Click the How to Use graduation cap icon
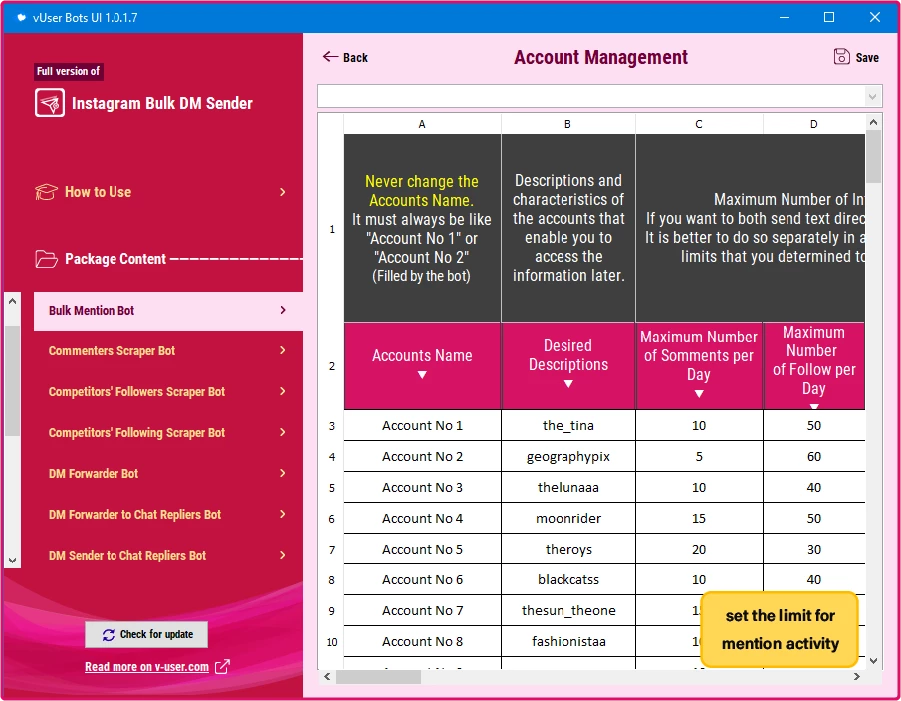 pyautogui.click(x=46, y=192)
